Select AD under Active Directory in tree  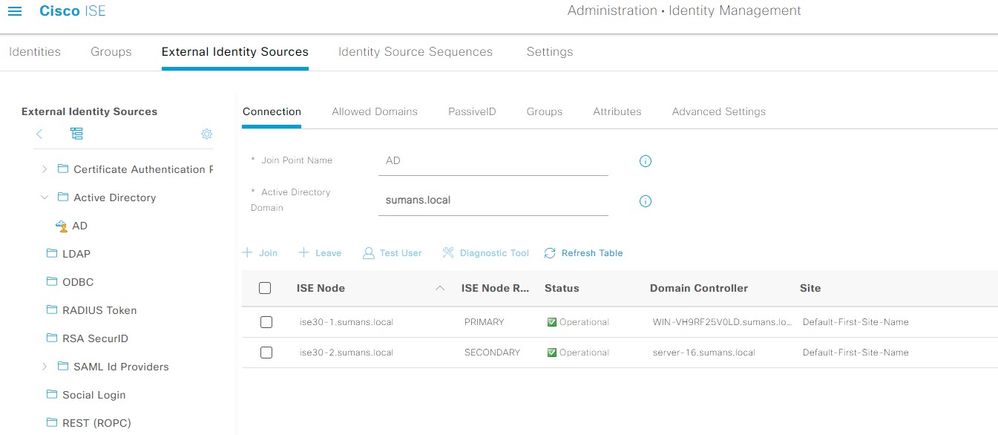tap(80, 225)
